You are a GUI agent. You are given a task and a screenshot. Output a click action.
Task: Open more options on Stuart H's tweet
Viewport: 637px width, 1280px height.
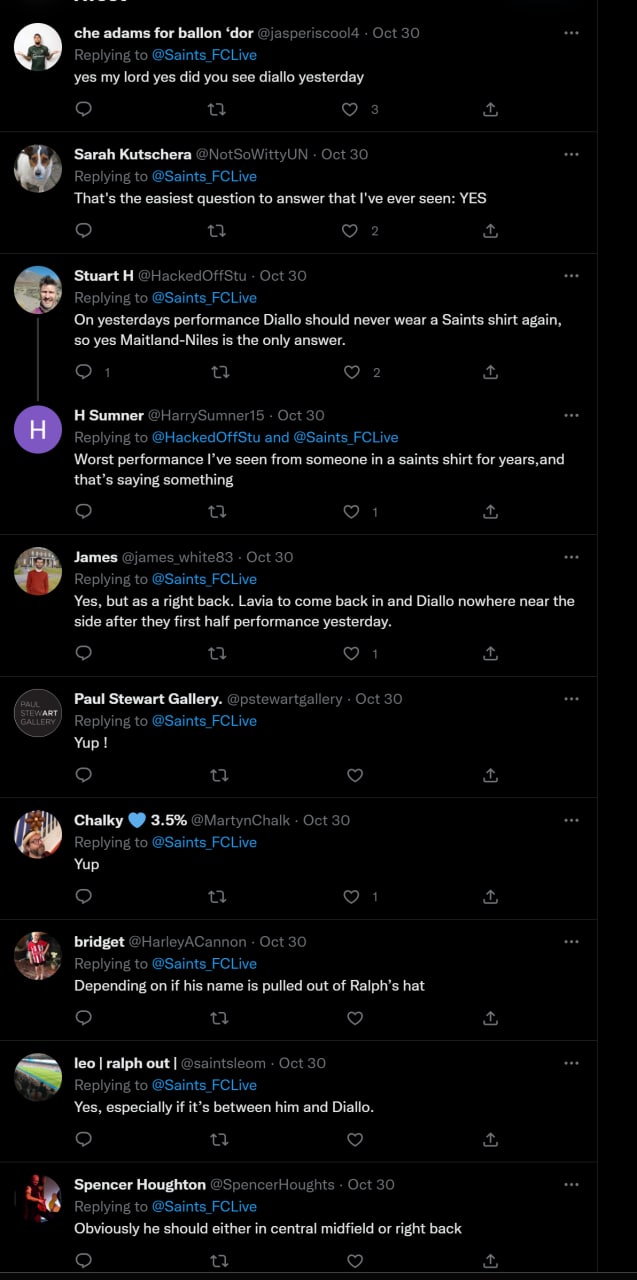(x=571, y=275)
